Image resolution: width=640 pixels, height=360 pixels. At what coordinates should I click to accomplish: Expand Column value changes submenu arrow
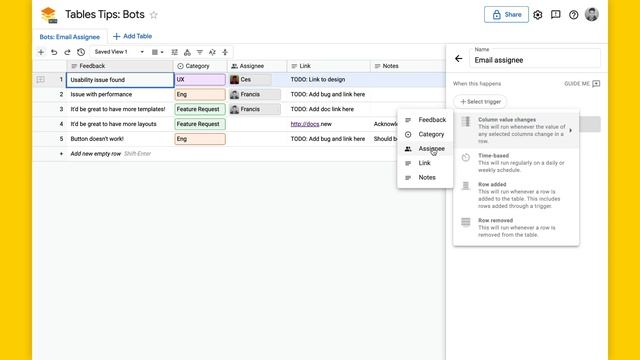[571, 131]
